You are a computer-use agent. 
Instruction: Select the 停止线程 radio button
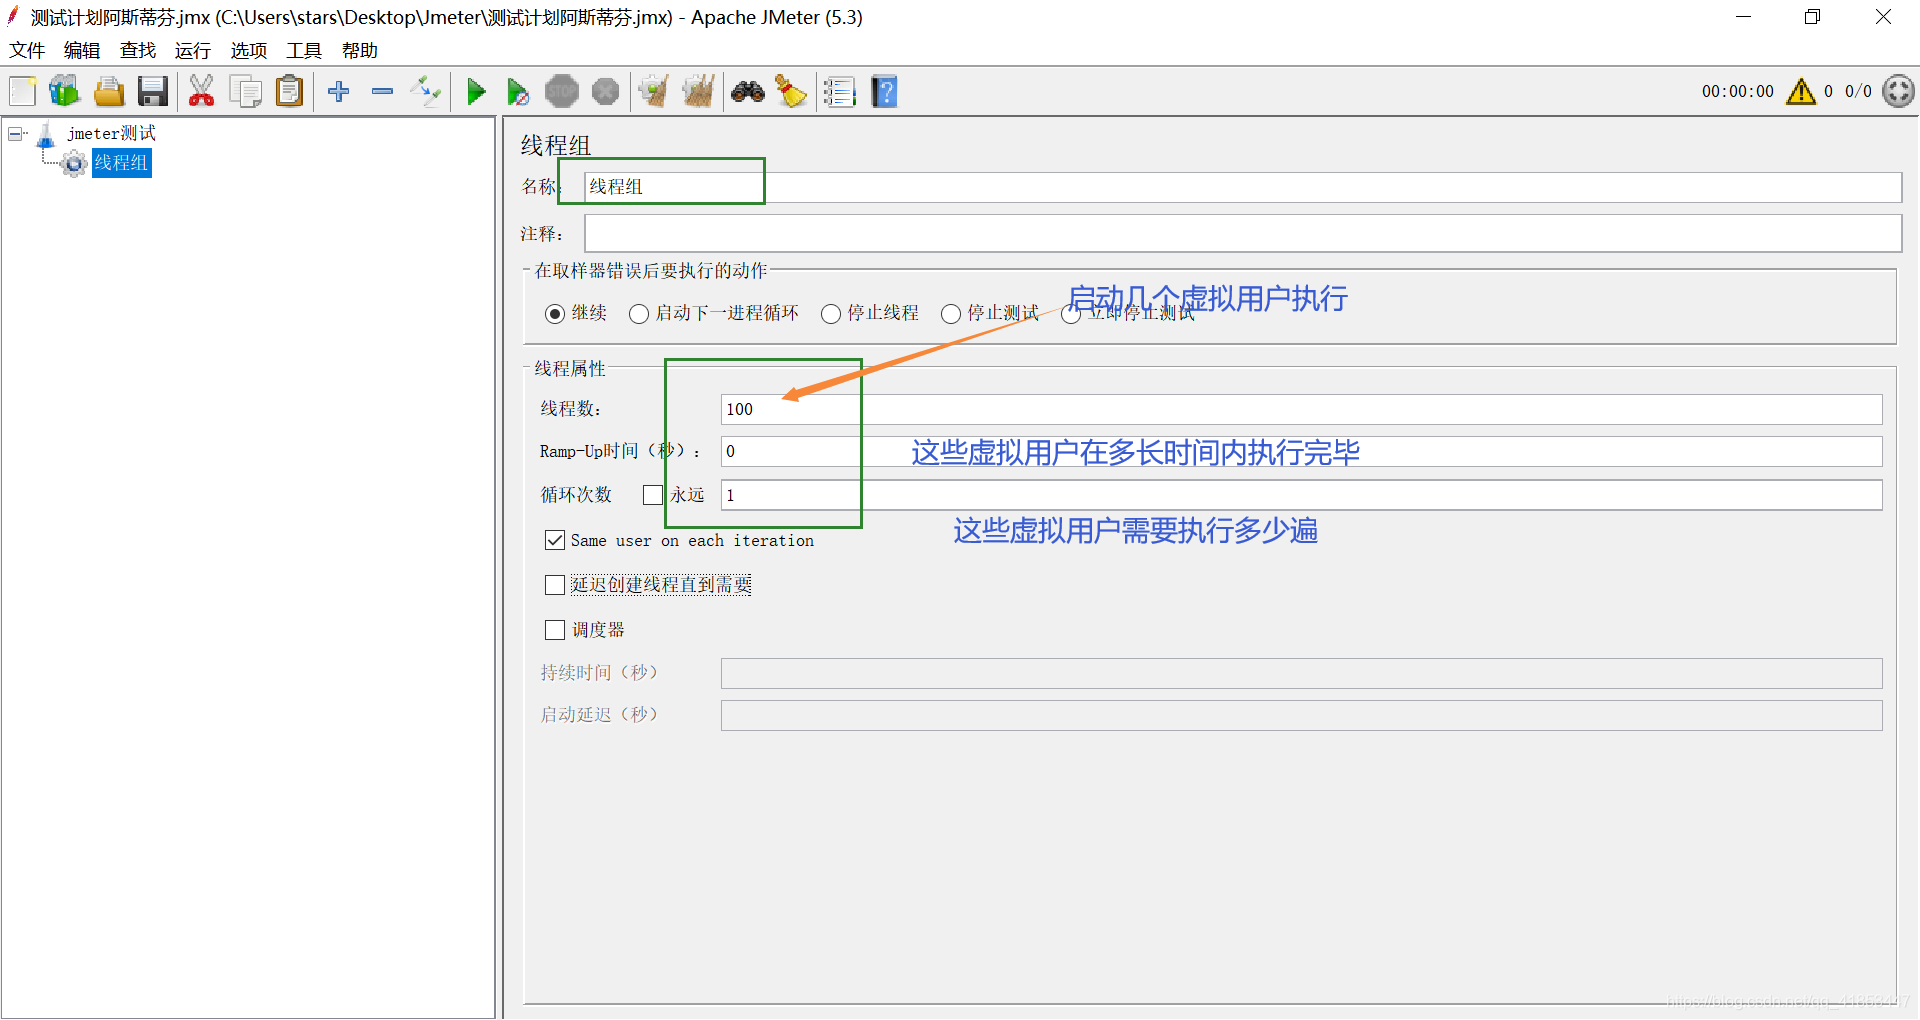pos(831,314)
